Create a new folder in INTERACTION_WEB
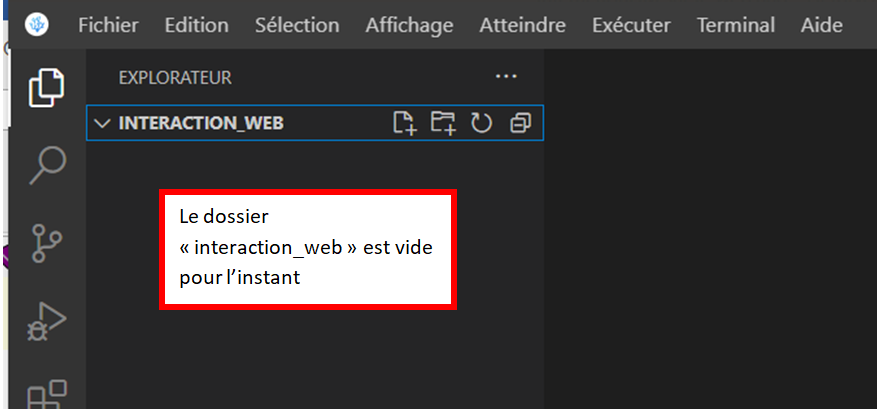The width and height of the screenshot is (877, 409). point(443,123)
